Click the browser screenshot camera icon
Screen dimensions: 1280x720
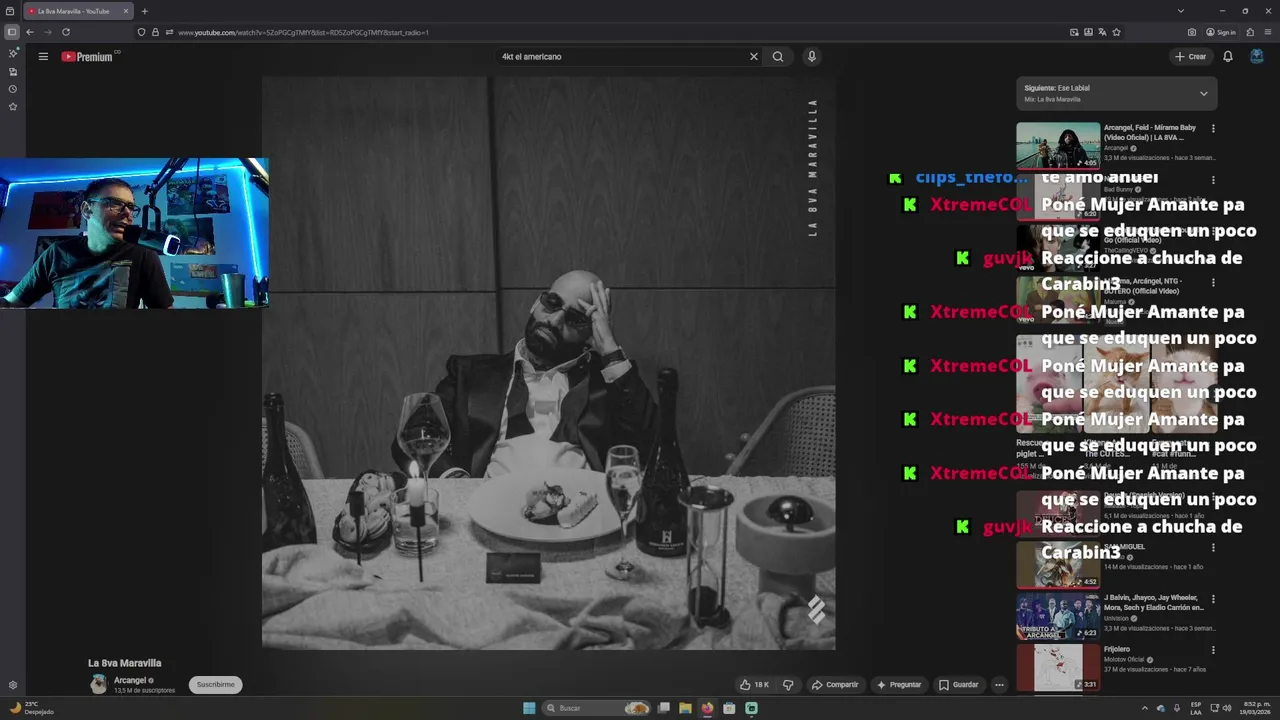pyautogui.click(x=1192, y=32)
